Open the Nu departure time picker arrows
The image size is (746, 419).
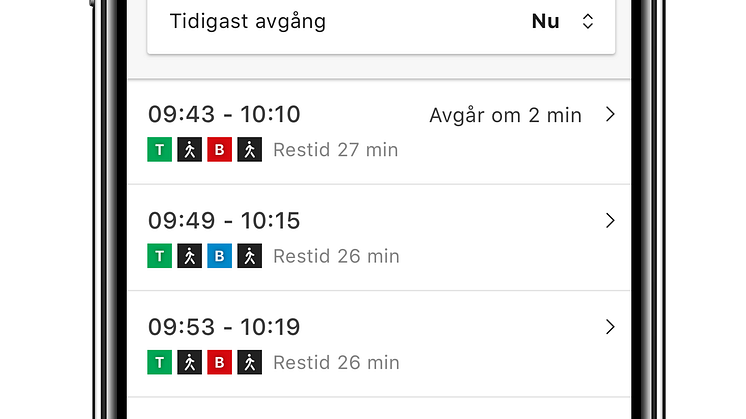588,21
